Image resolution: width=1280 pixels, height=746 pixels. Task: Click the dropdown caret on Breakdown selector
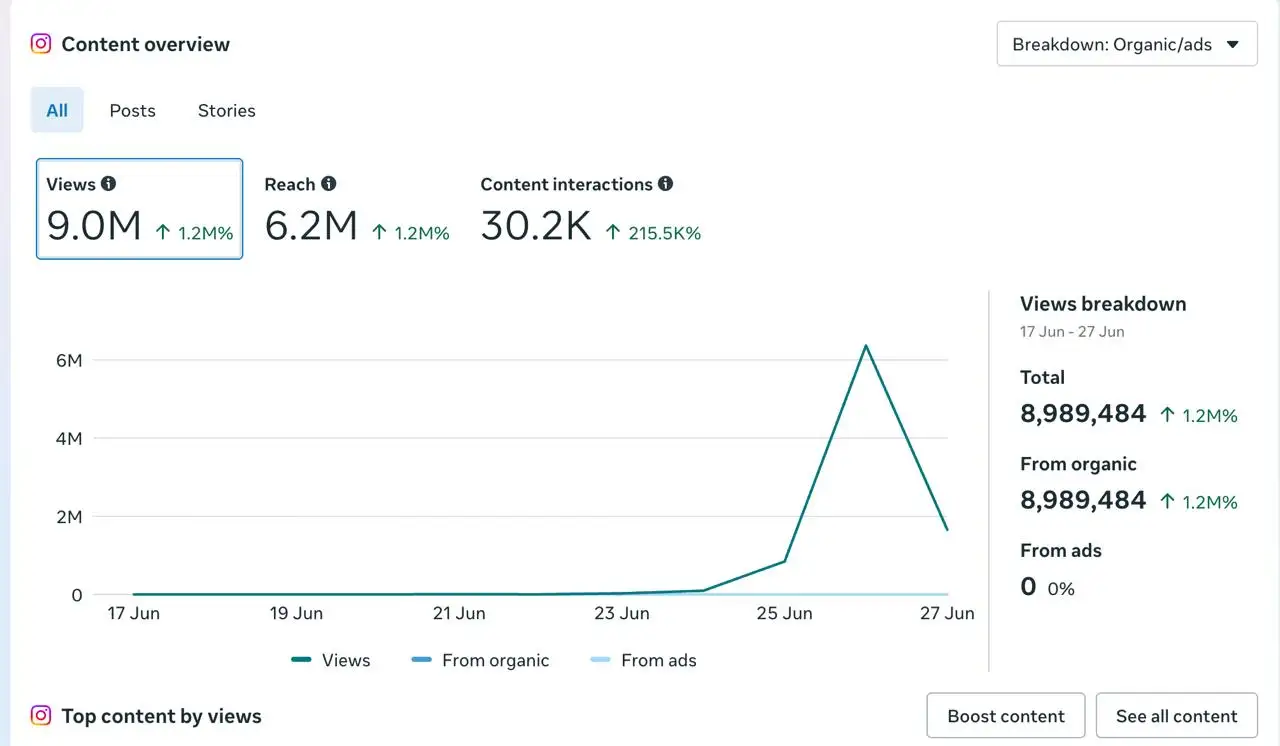[x=1233, y=44]
